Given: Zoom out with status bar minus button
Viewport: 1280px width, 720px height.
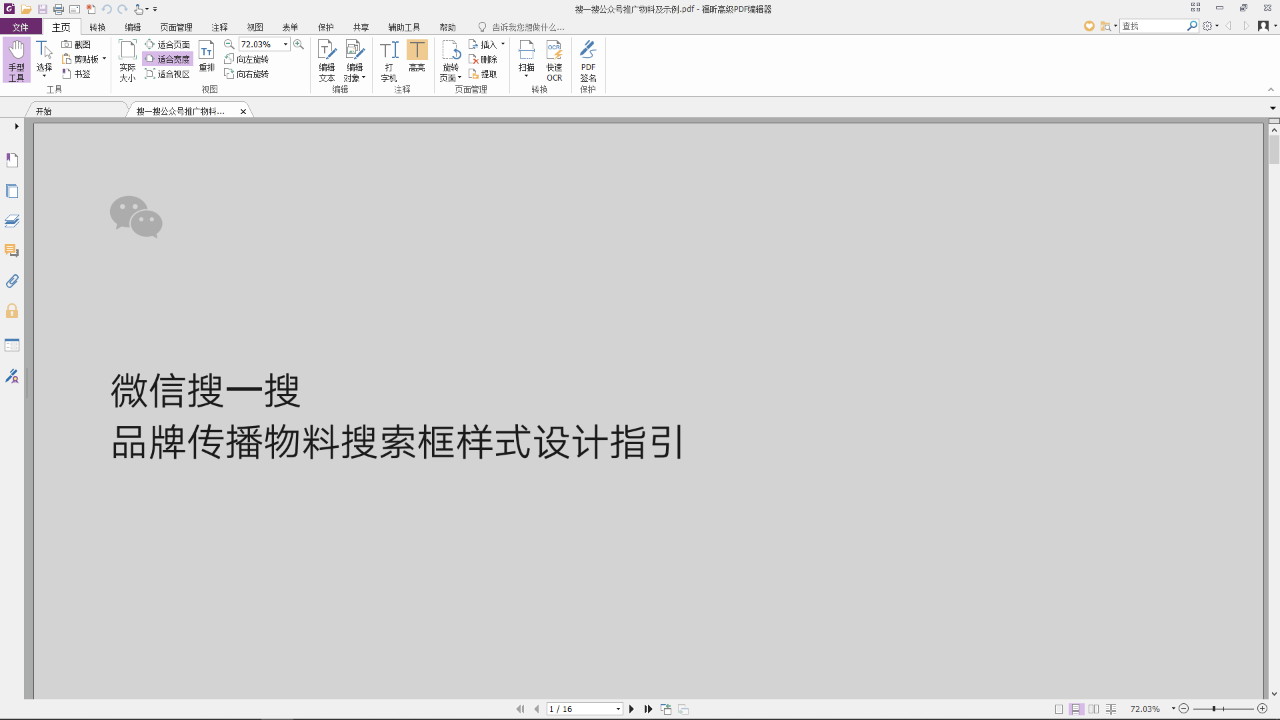Looking at the screenshot, I should (1184, 709).
